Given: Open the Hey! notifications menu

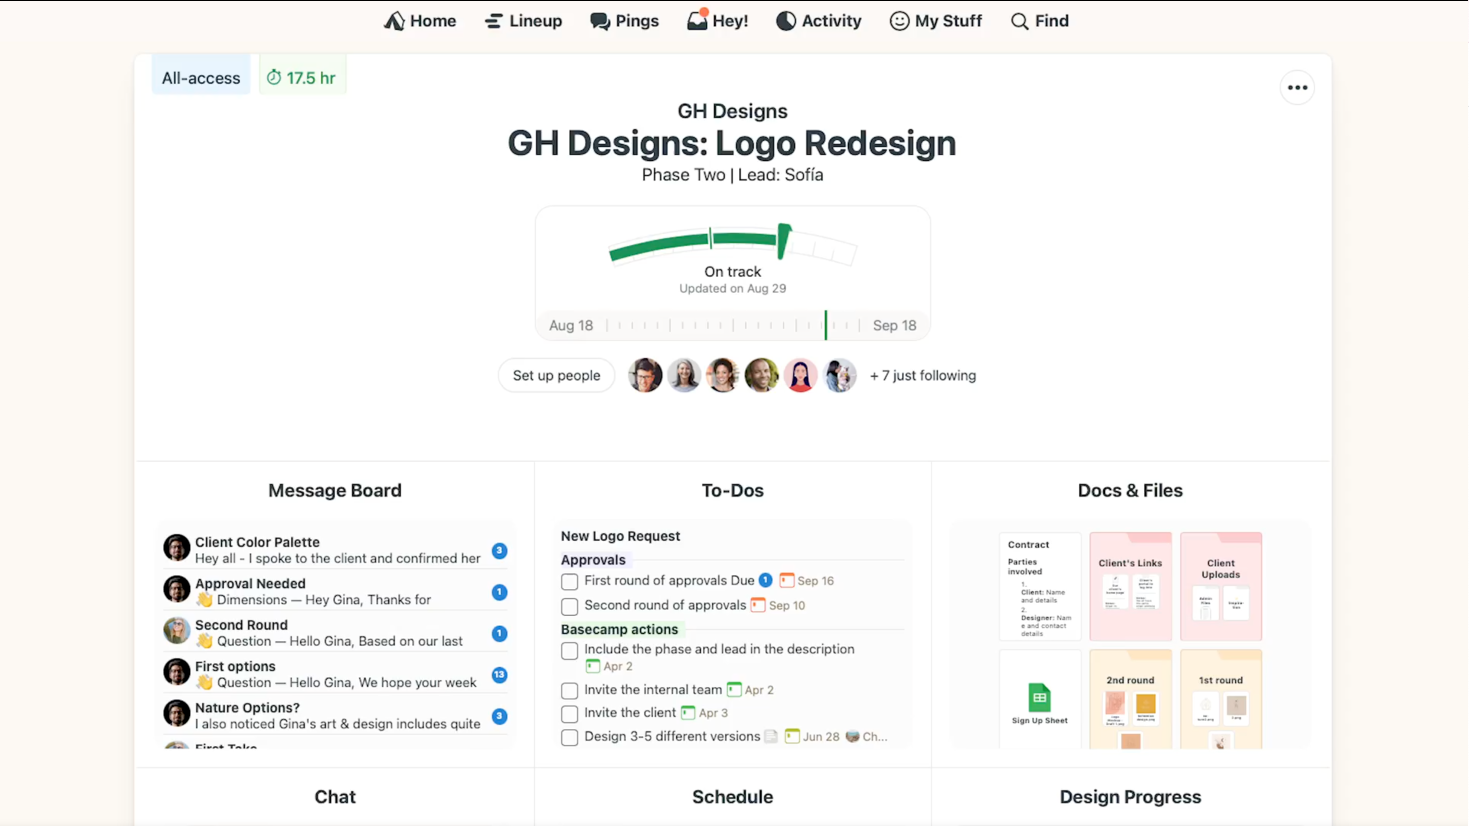Looking at the screenshot, I should point(717,21).
